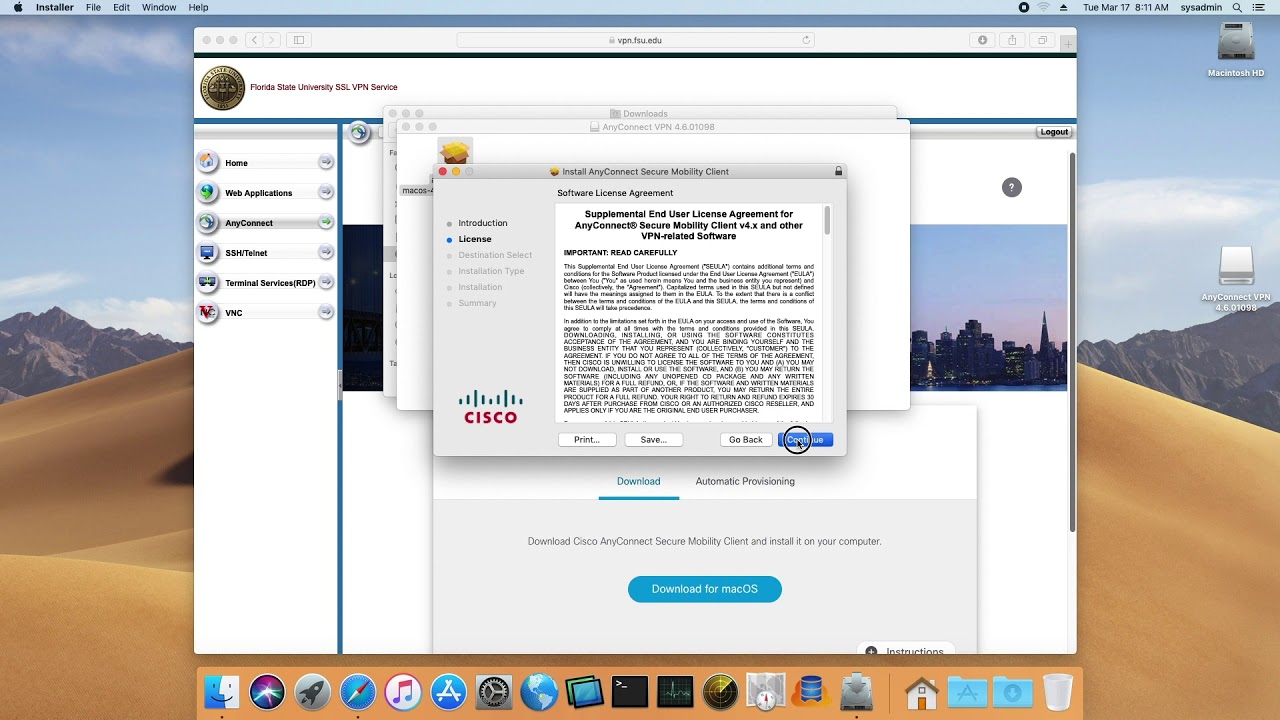Open Spotlight search in menu bar

[1237, 7]
